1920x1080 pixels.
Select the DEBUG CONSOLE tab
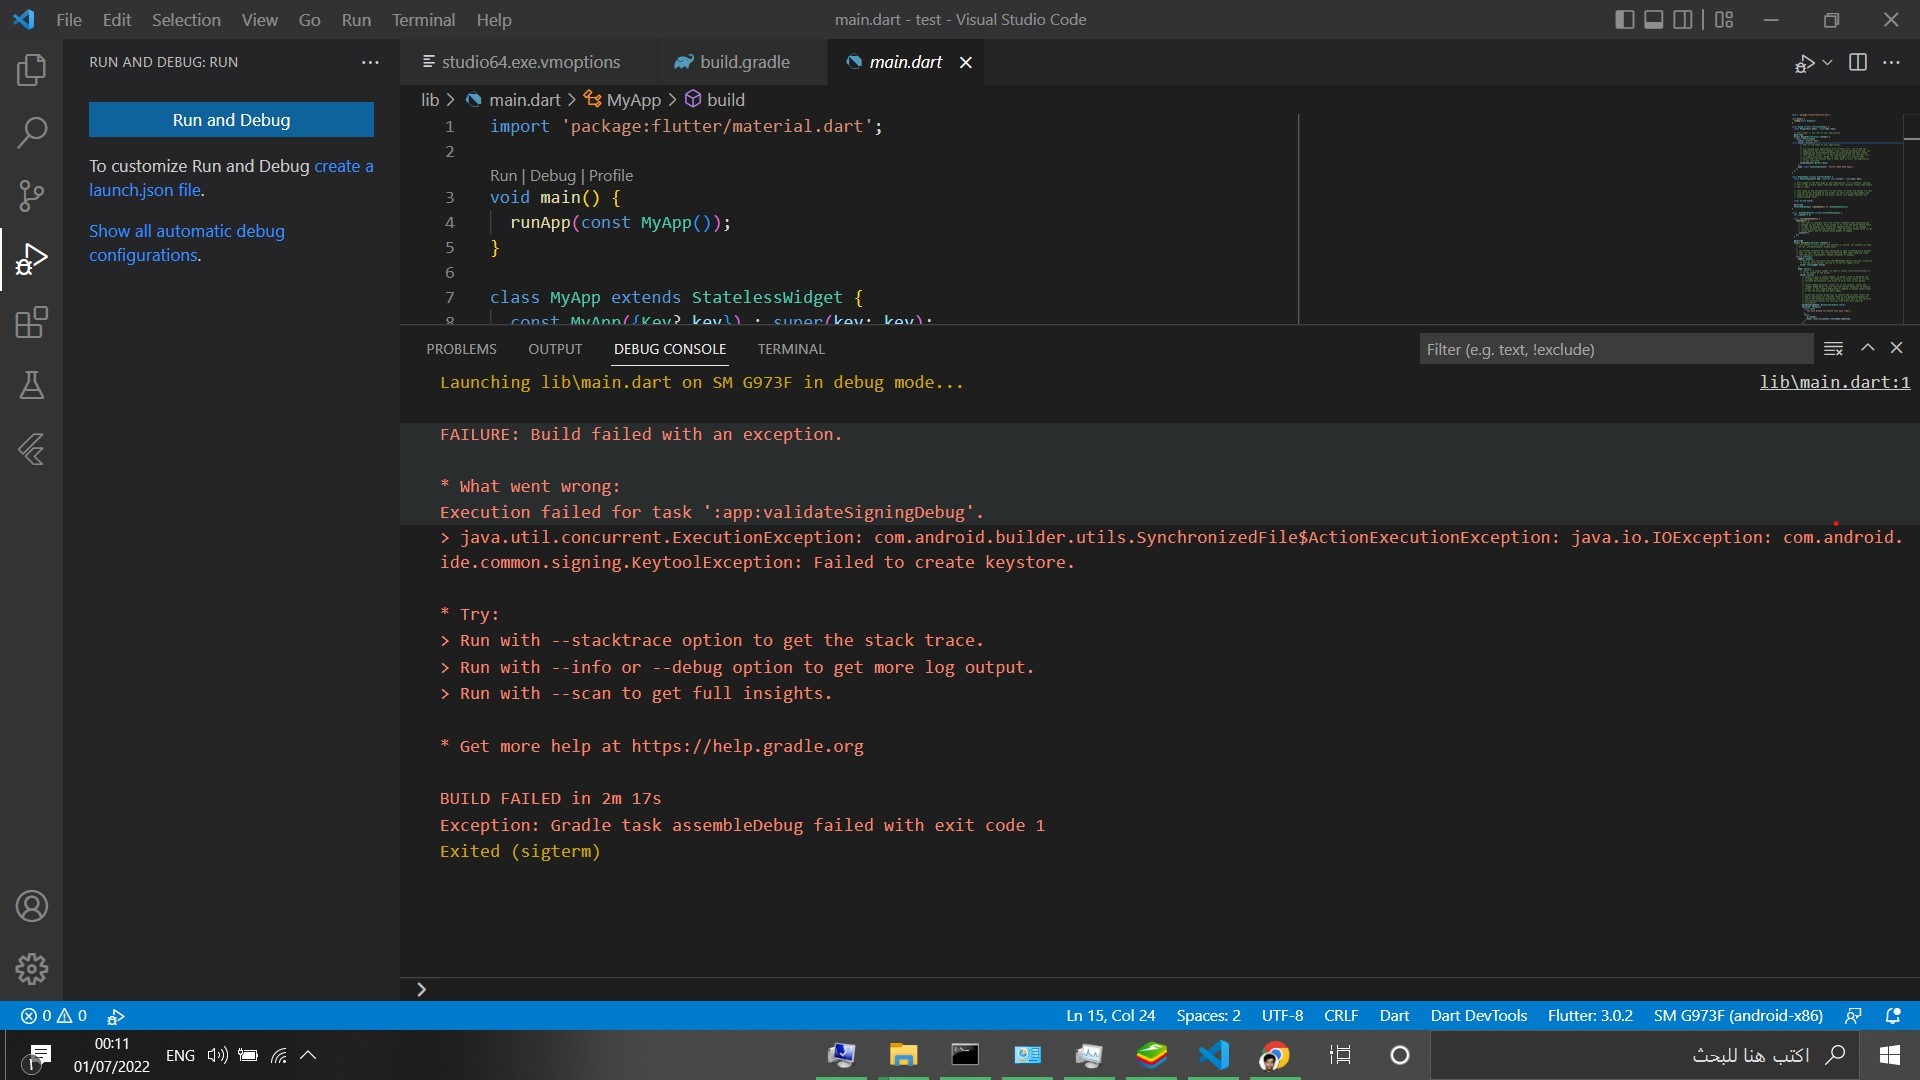click(670, 348)
